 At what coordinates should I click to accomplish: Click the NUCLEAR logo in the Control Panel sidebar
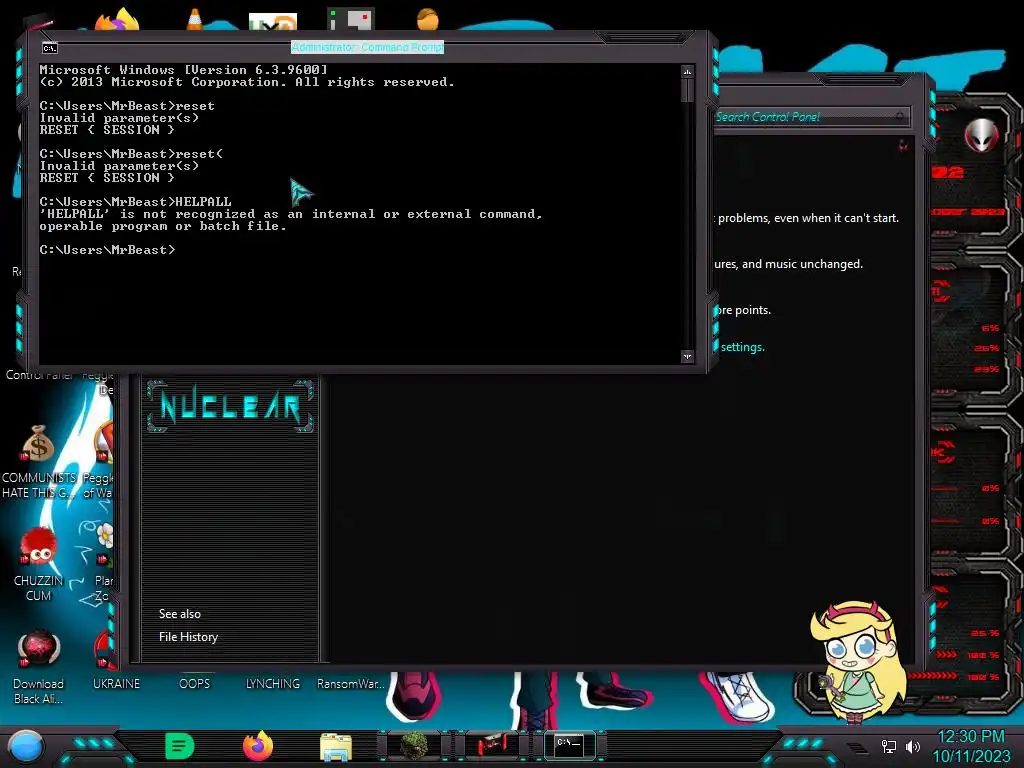230,406
